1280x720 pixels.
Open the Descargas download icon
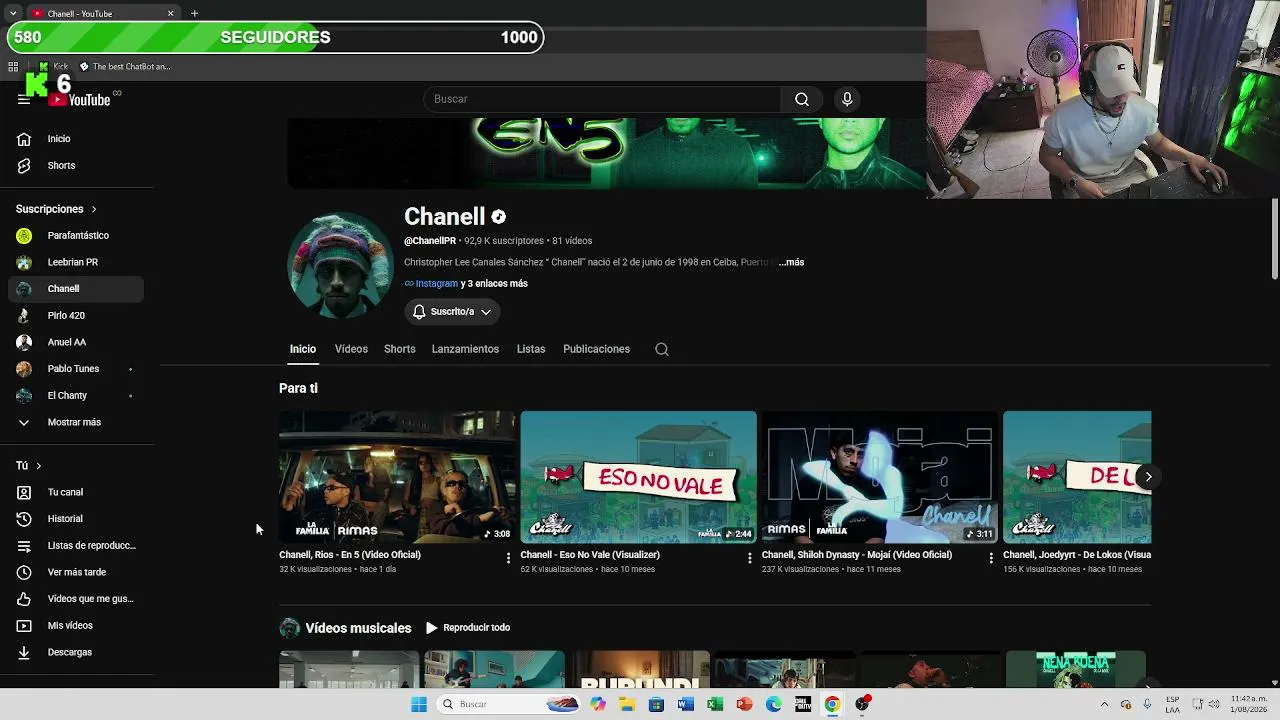point(24,652)
